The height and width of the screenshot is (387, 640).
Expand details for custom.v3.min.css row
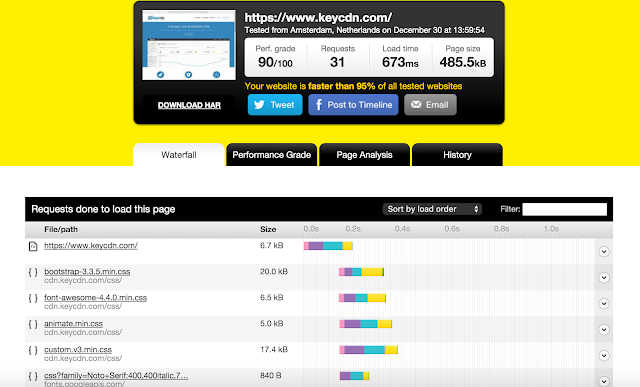[x=604, y=356]
